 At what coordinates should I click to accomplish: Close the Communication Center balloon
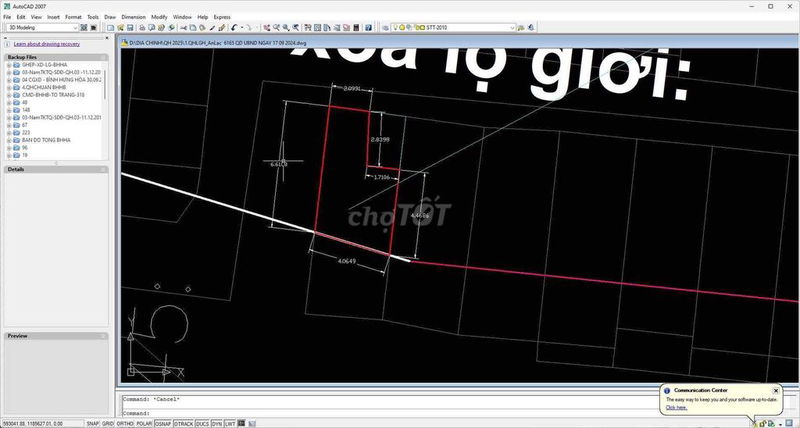[x=776, y=390]
